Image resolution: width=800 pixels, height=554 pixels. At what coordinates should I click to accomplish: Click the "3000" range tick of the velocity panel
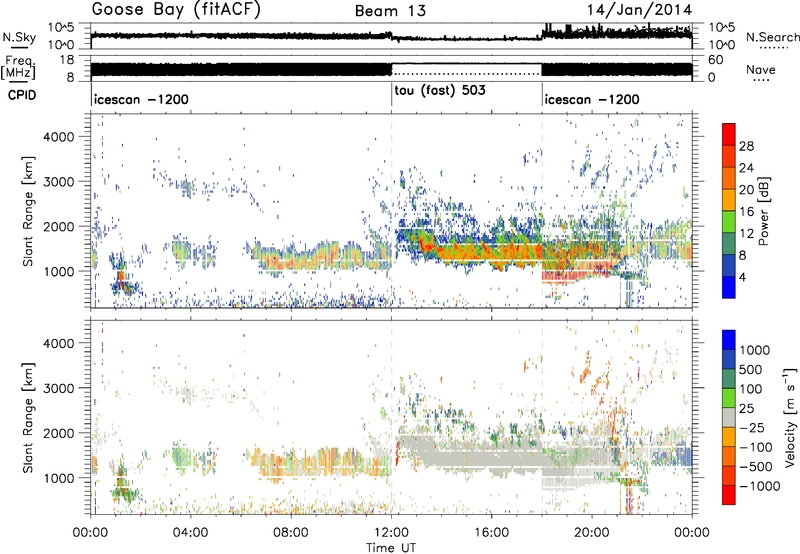59,388
